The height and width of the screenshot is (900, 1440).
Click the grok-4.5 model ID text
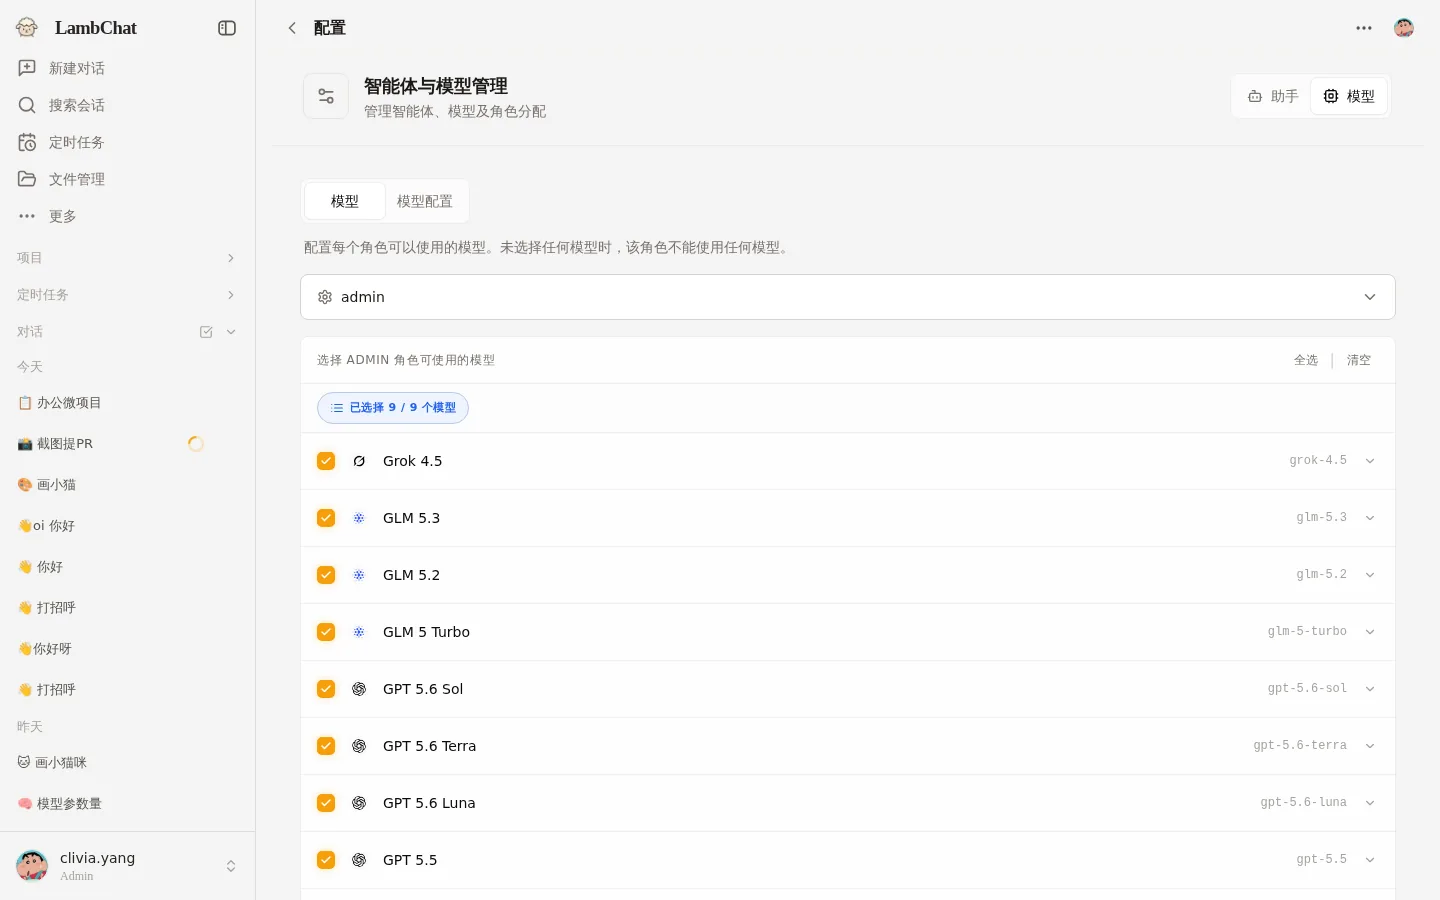(x=1318, y=461)
